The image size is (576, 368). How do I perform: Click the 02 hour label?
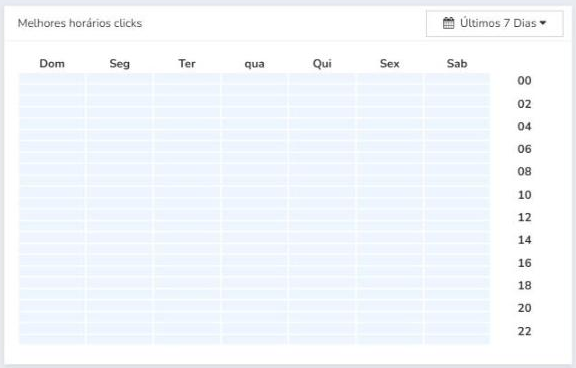click(x=524, y=104)
